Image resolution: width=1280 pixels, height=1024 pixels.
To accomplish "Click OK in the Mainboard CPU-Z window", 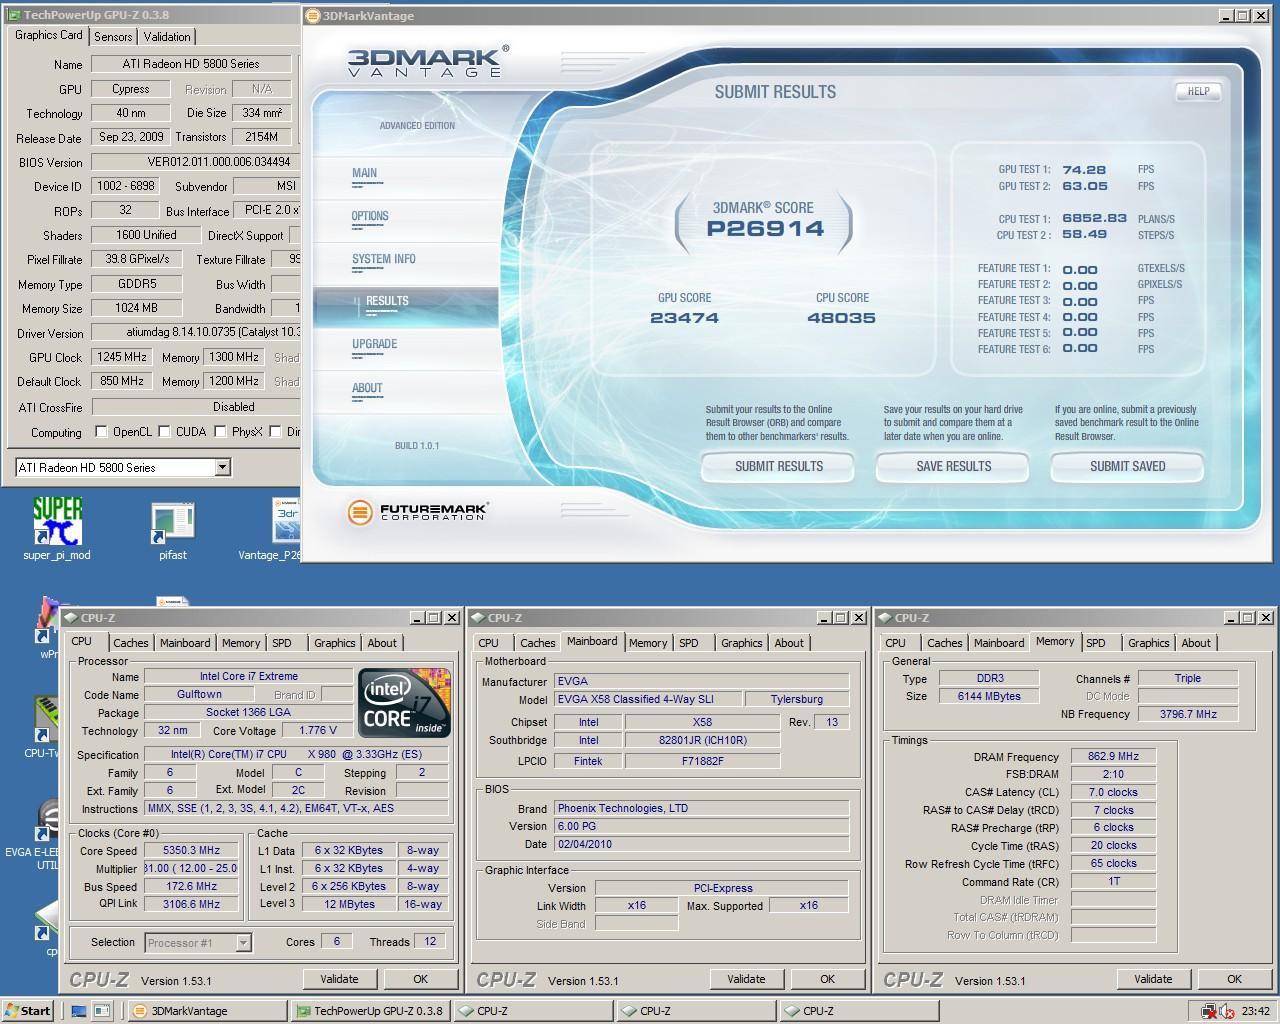I will (x=828, y=979).
